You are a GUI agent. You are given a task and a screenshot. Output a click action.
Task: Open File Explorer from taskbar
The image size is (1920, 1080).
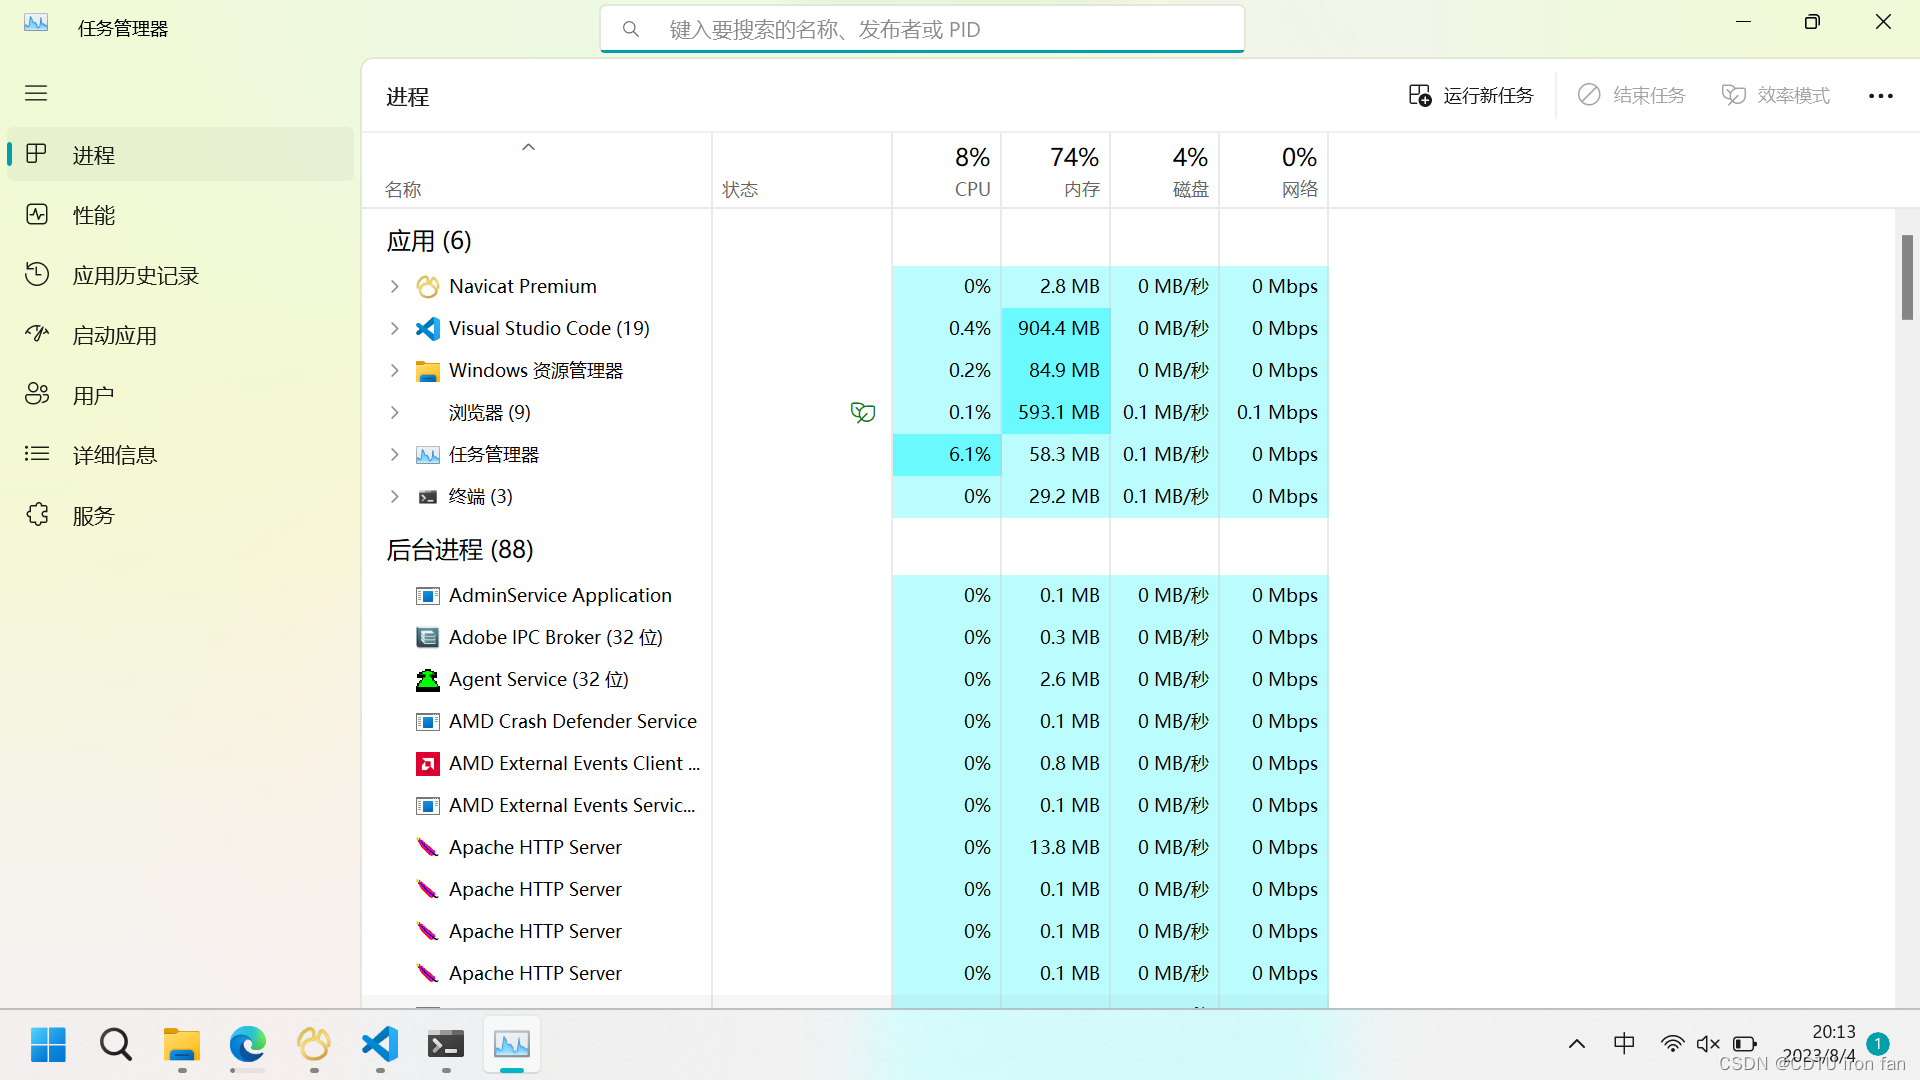click(182, 1045)
